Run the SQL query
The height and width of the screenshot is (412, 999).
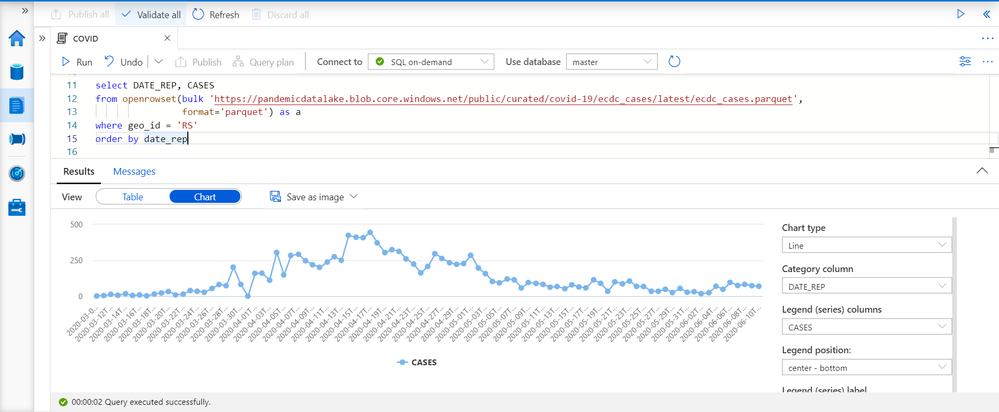77,62
